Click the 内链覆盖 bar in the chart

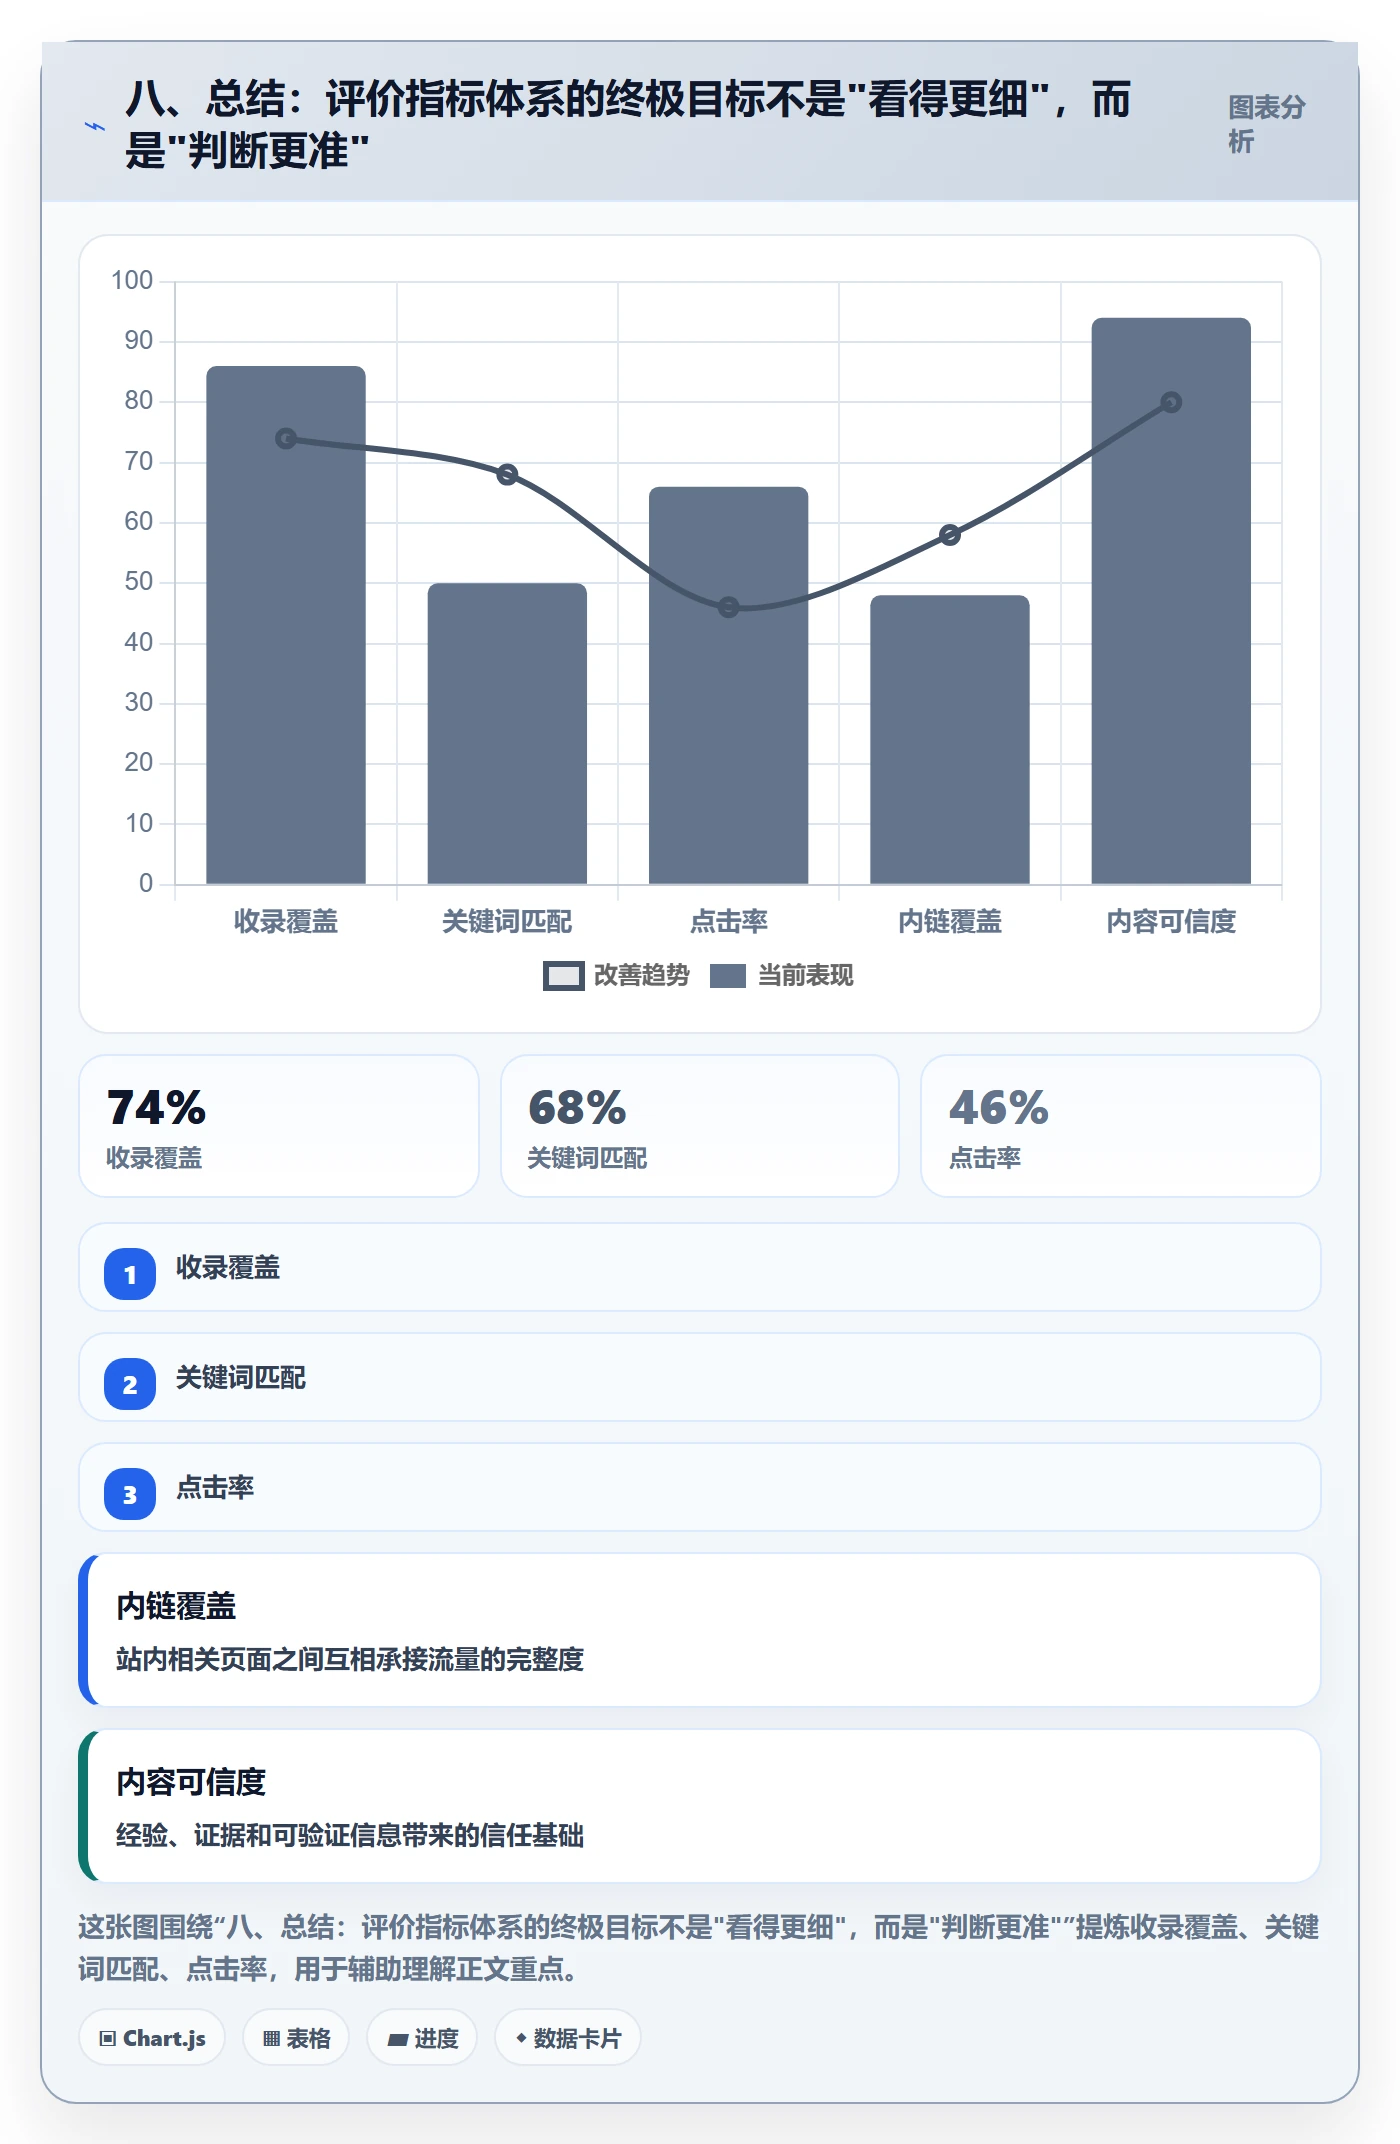(950, 739)
